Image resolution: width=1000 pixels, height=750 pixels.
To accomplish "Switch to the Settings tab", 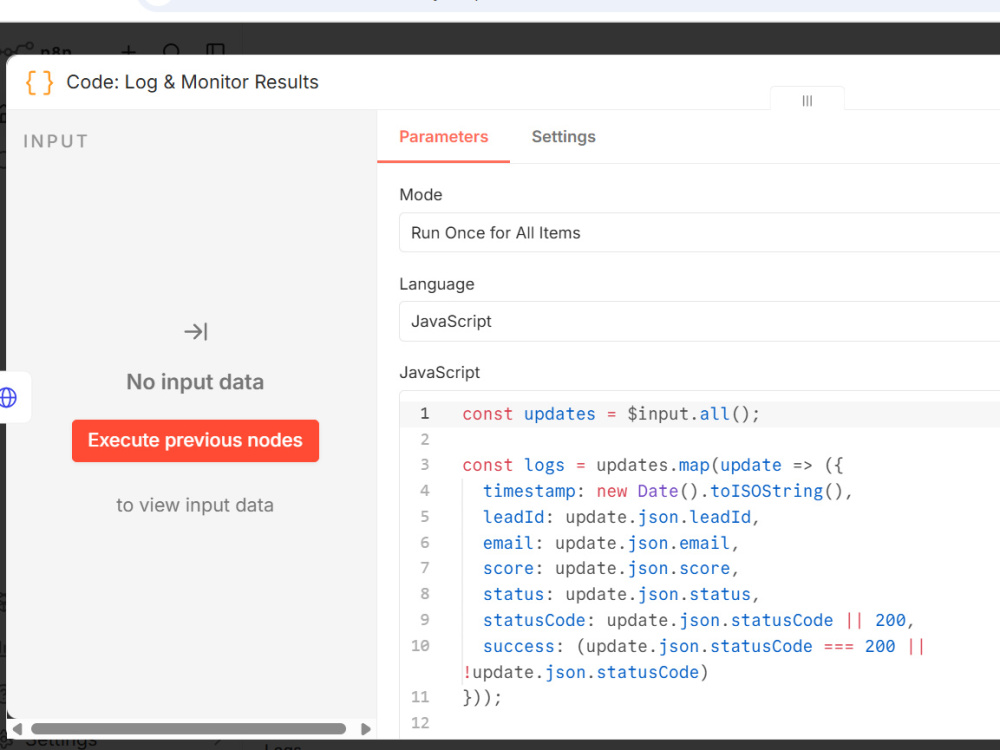I will (x=563, y=136).
